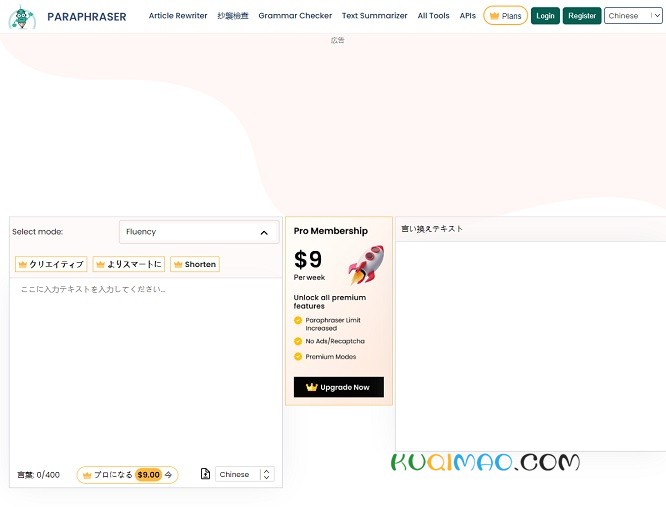
Task: Open the Chinese language selector below input
Action: click(x=245, y=474)
